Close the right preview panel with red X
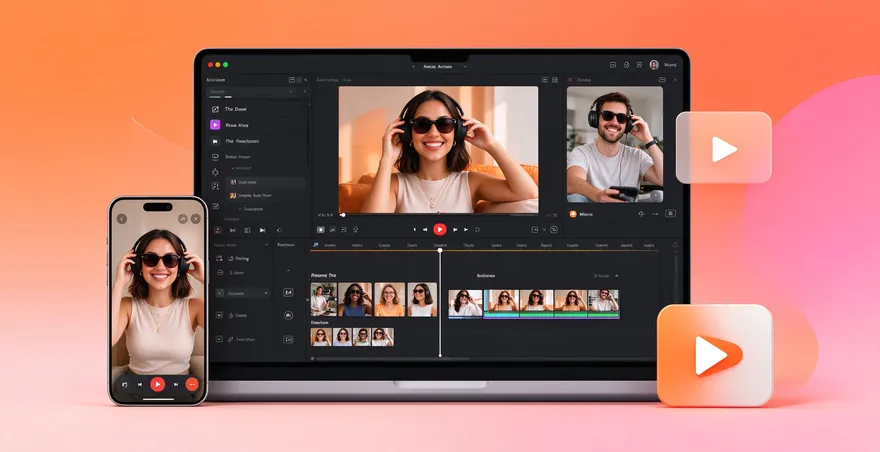880x452 pixels. click(570, 80)
